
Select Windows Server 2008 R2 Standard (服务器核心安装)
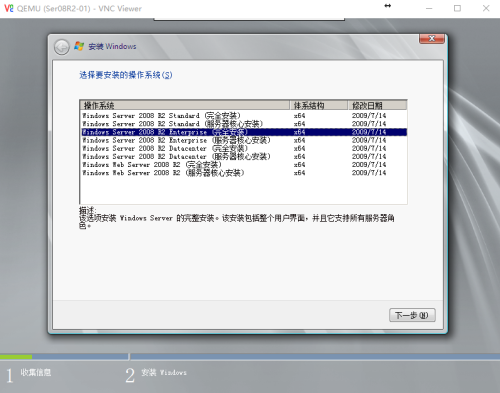pos(243,124)
